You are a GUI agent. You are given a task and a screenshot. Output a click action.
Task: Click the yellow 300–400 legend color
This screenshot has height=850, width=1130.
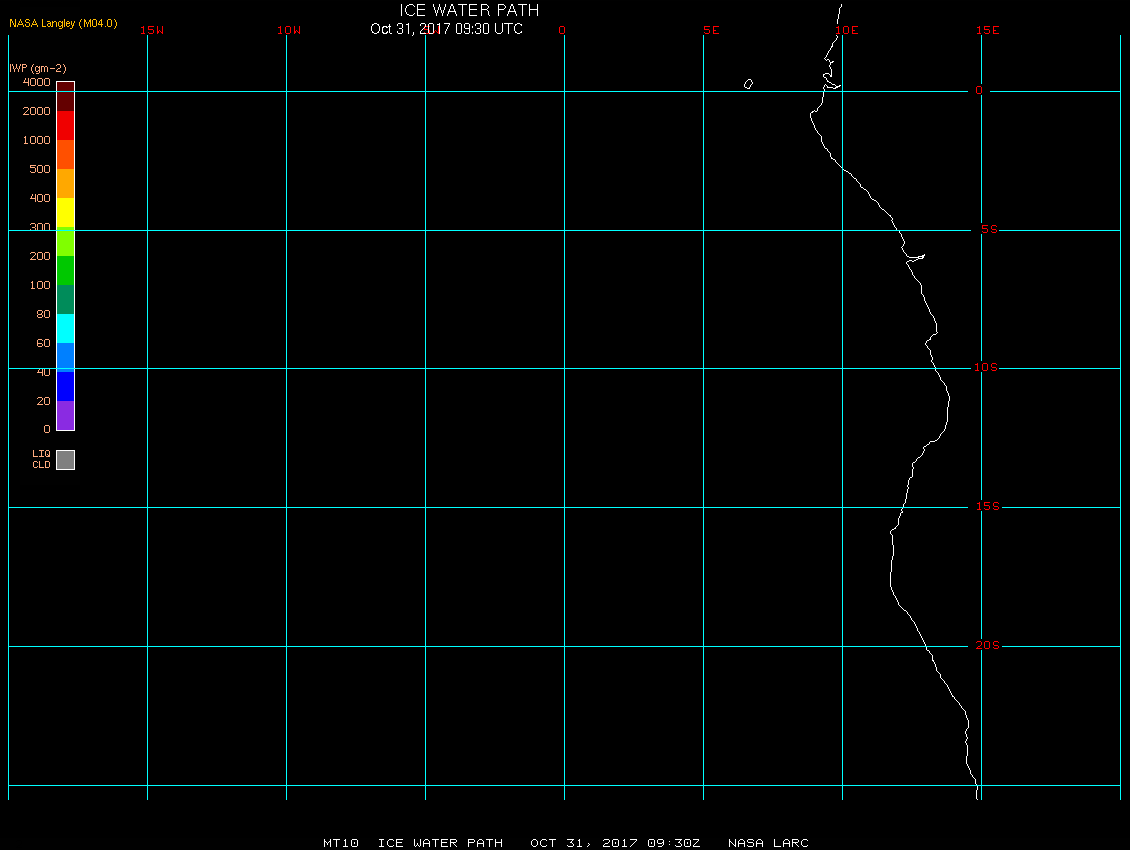pyautogui.click(x=66, y=213)
